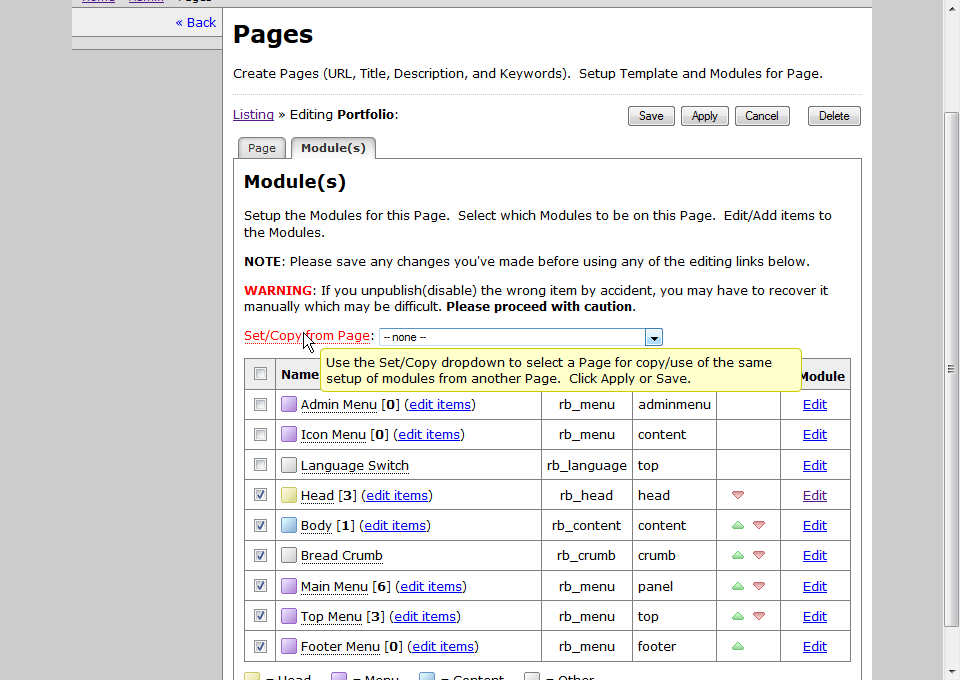Move the Top Menu module down

[759, 616]
